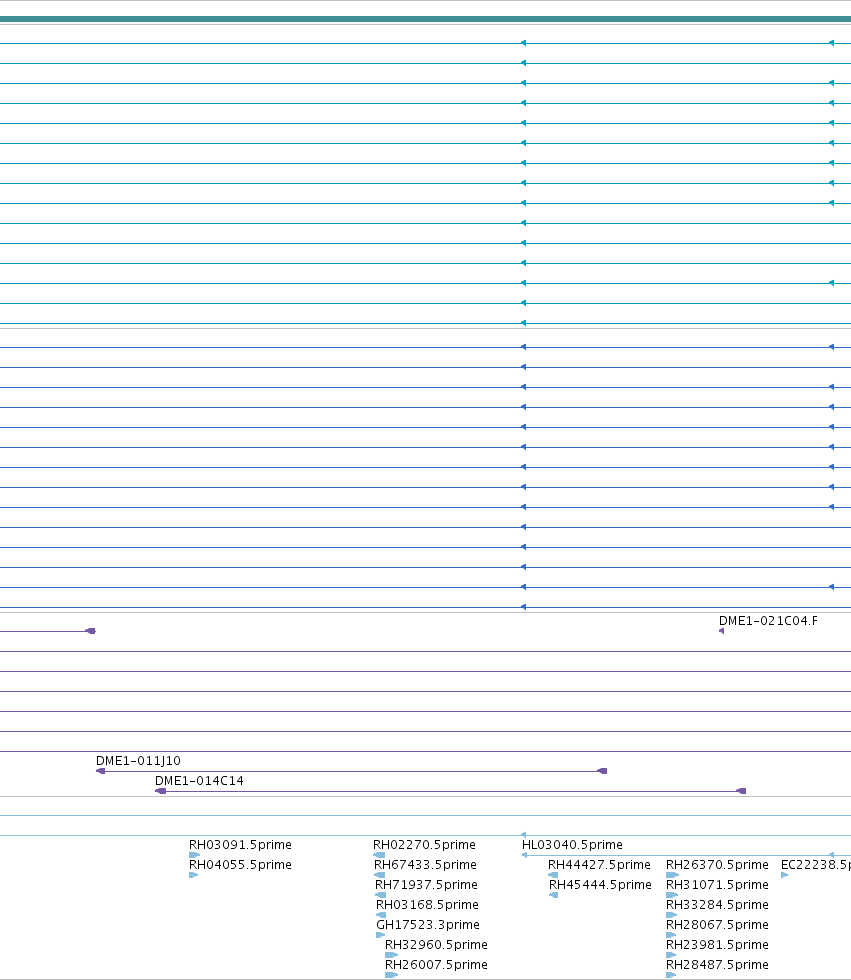Image resolution: width=851 pixels, height=980 pixels.
Task: Select the RH32960.5prime EST label
Action: click(436, 945)
